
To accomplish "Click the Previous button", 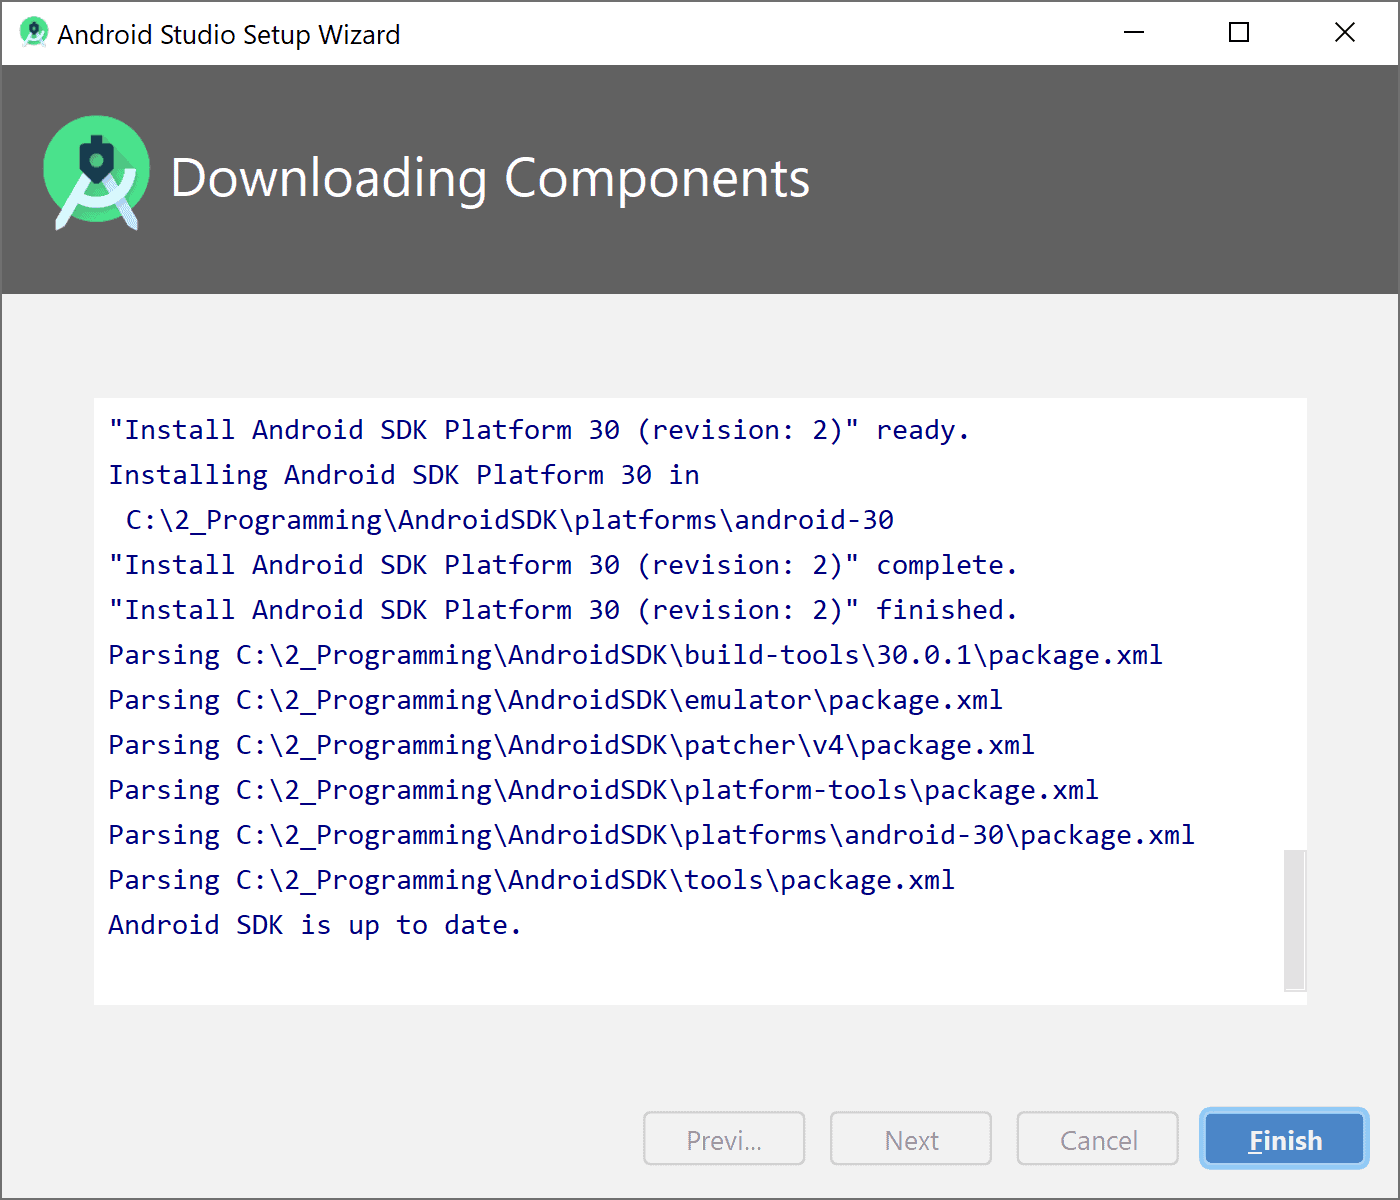I will pyautogui.click(x=724, y=1139).
